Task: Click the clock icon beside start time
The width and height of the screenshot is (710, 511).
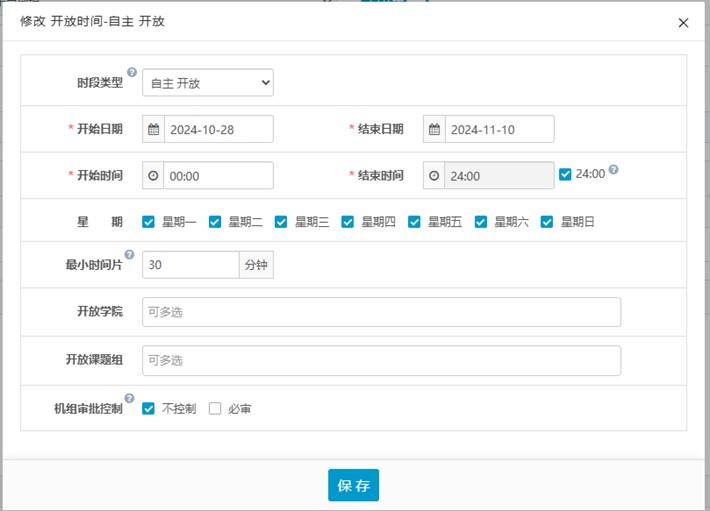Action: coord(153,176)
